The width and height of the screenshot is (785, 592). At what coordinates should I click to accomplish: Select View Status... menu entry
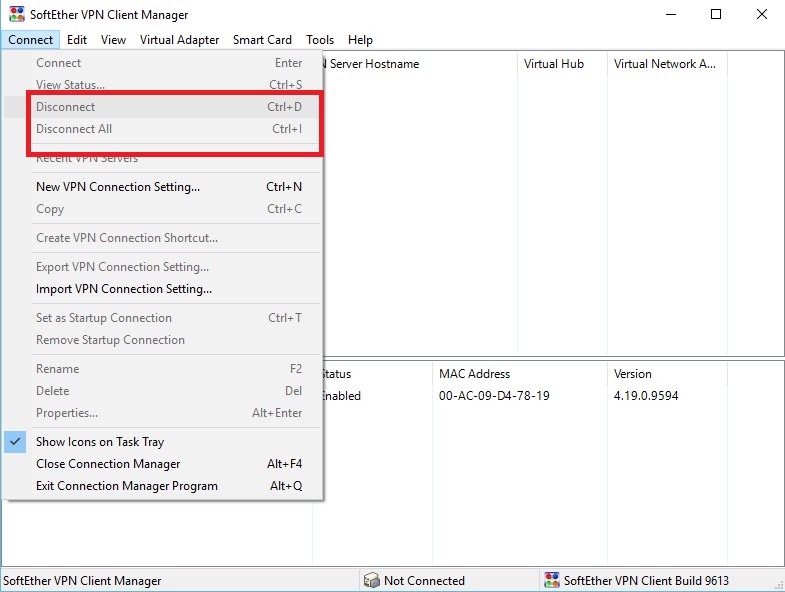pos(162,85)
